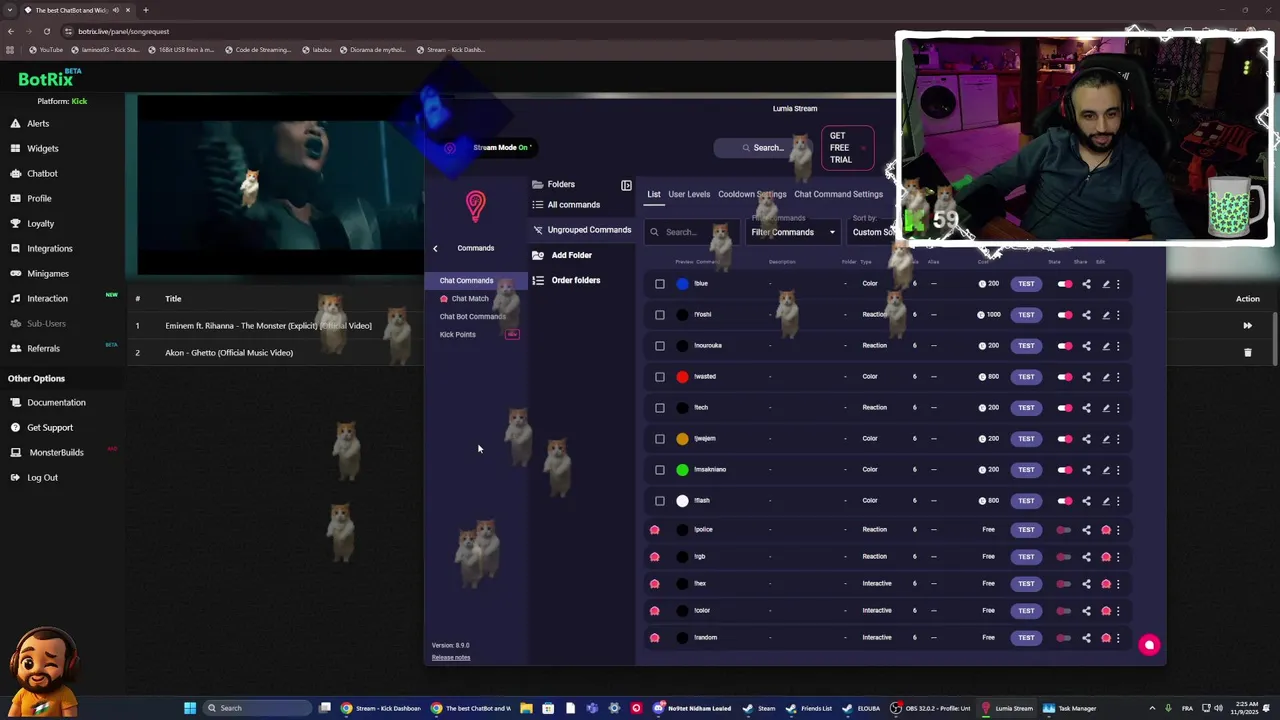
Task: Switch to User Levels tab
Action: click(689, 194)
